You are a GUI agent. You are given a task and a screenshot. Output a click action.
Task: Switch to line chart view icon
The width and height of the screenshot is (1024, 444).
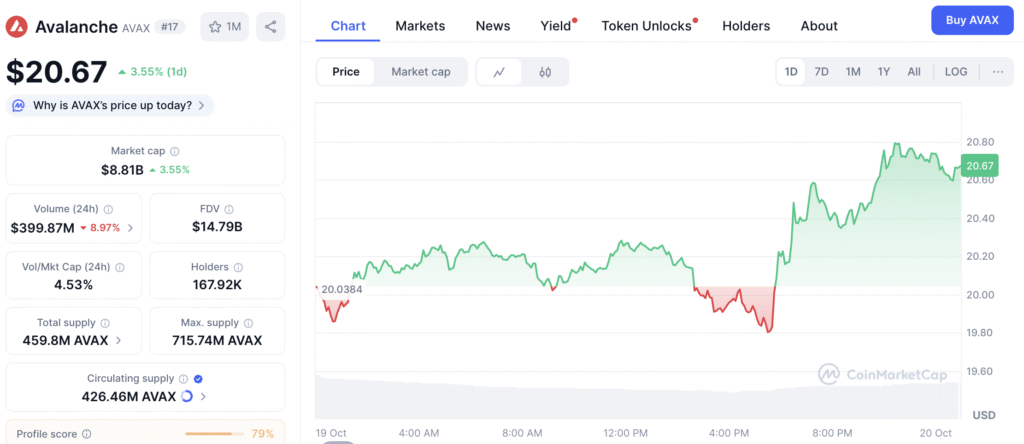[x=499, y=72]
